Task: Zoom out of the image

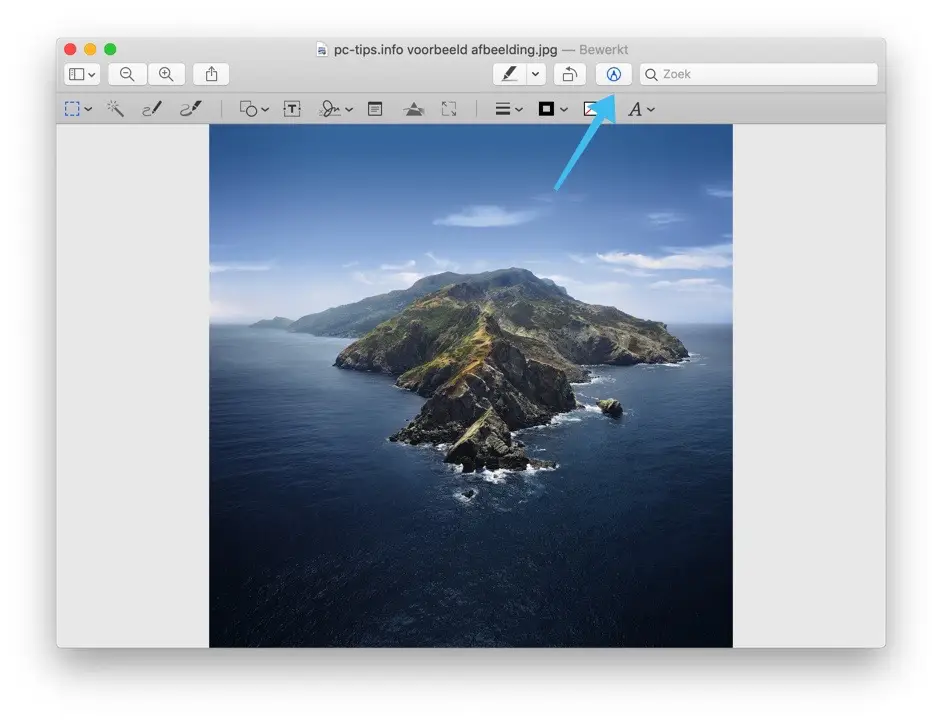Action: (x=127, y=74)
